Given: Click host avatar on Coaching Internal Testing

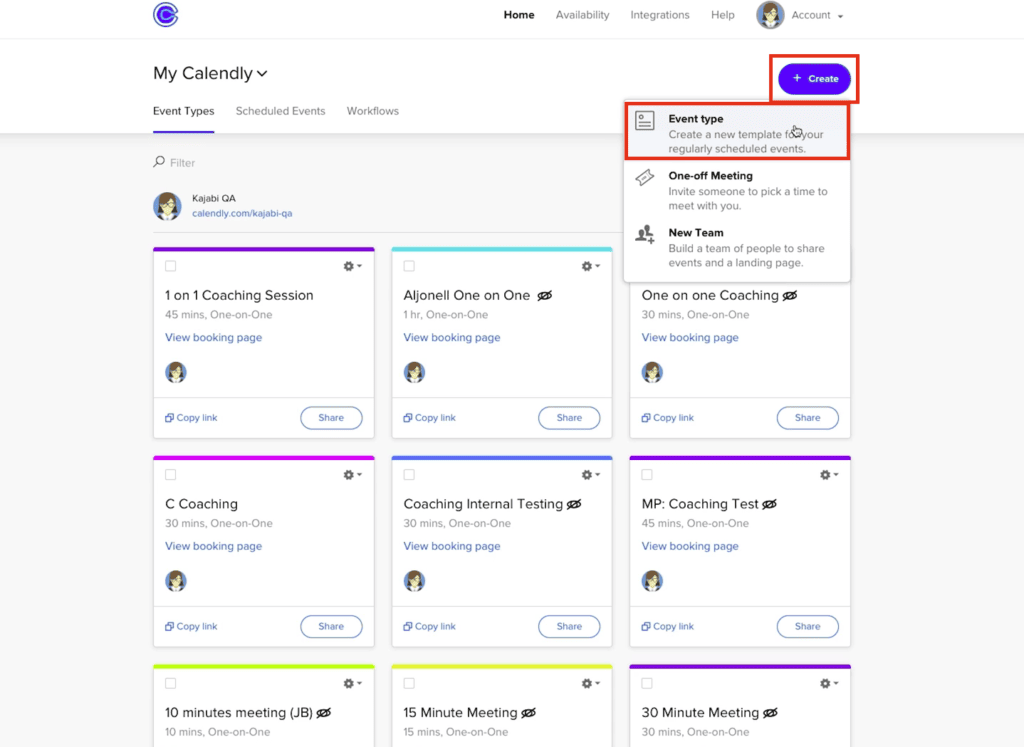Looking at the screenshot, I should 414,580.
